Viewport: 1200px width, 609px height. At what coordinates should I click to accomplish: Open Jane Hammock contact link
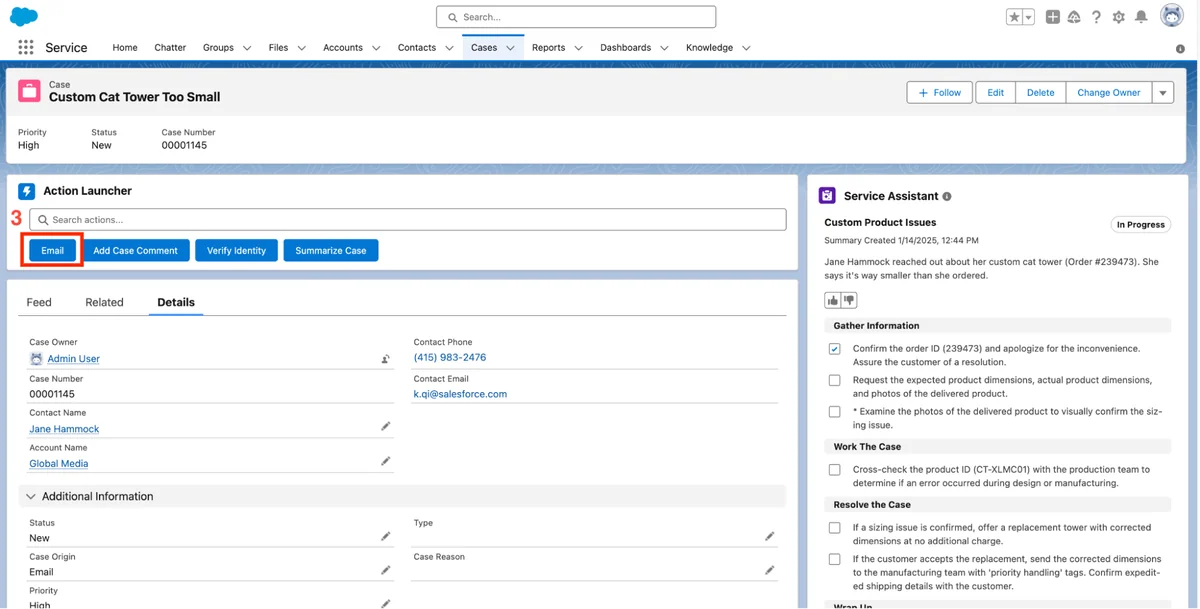64,429
